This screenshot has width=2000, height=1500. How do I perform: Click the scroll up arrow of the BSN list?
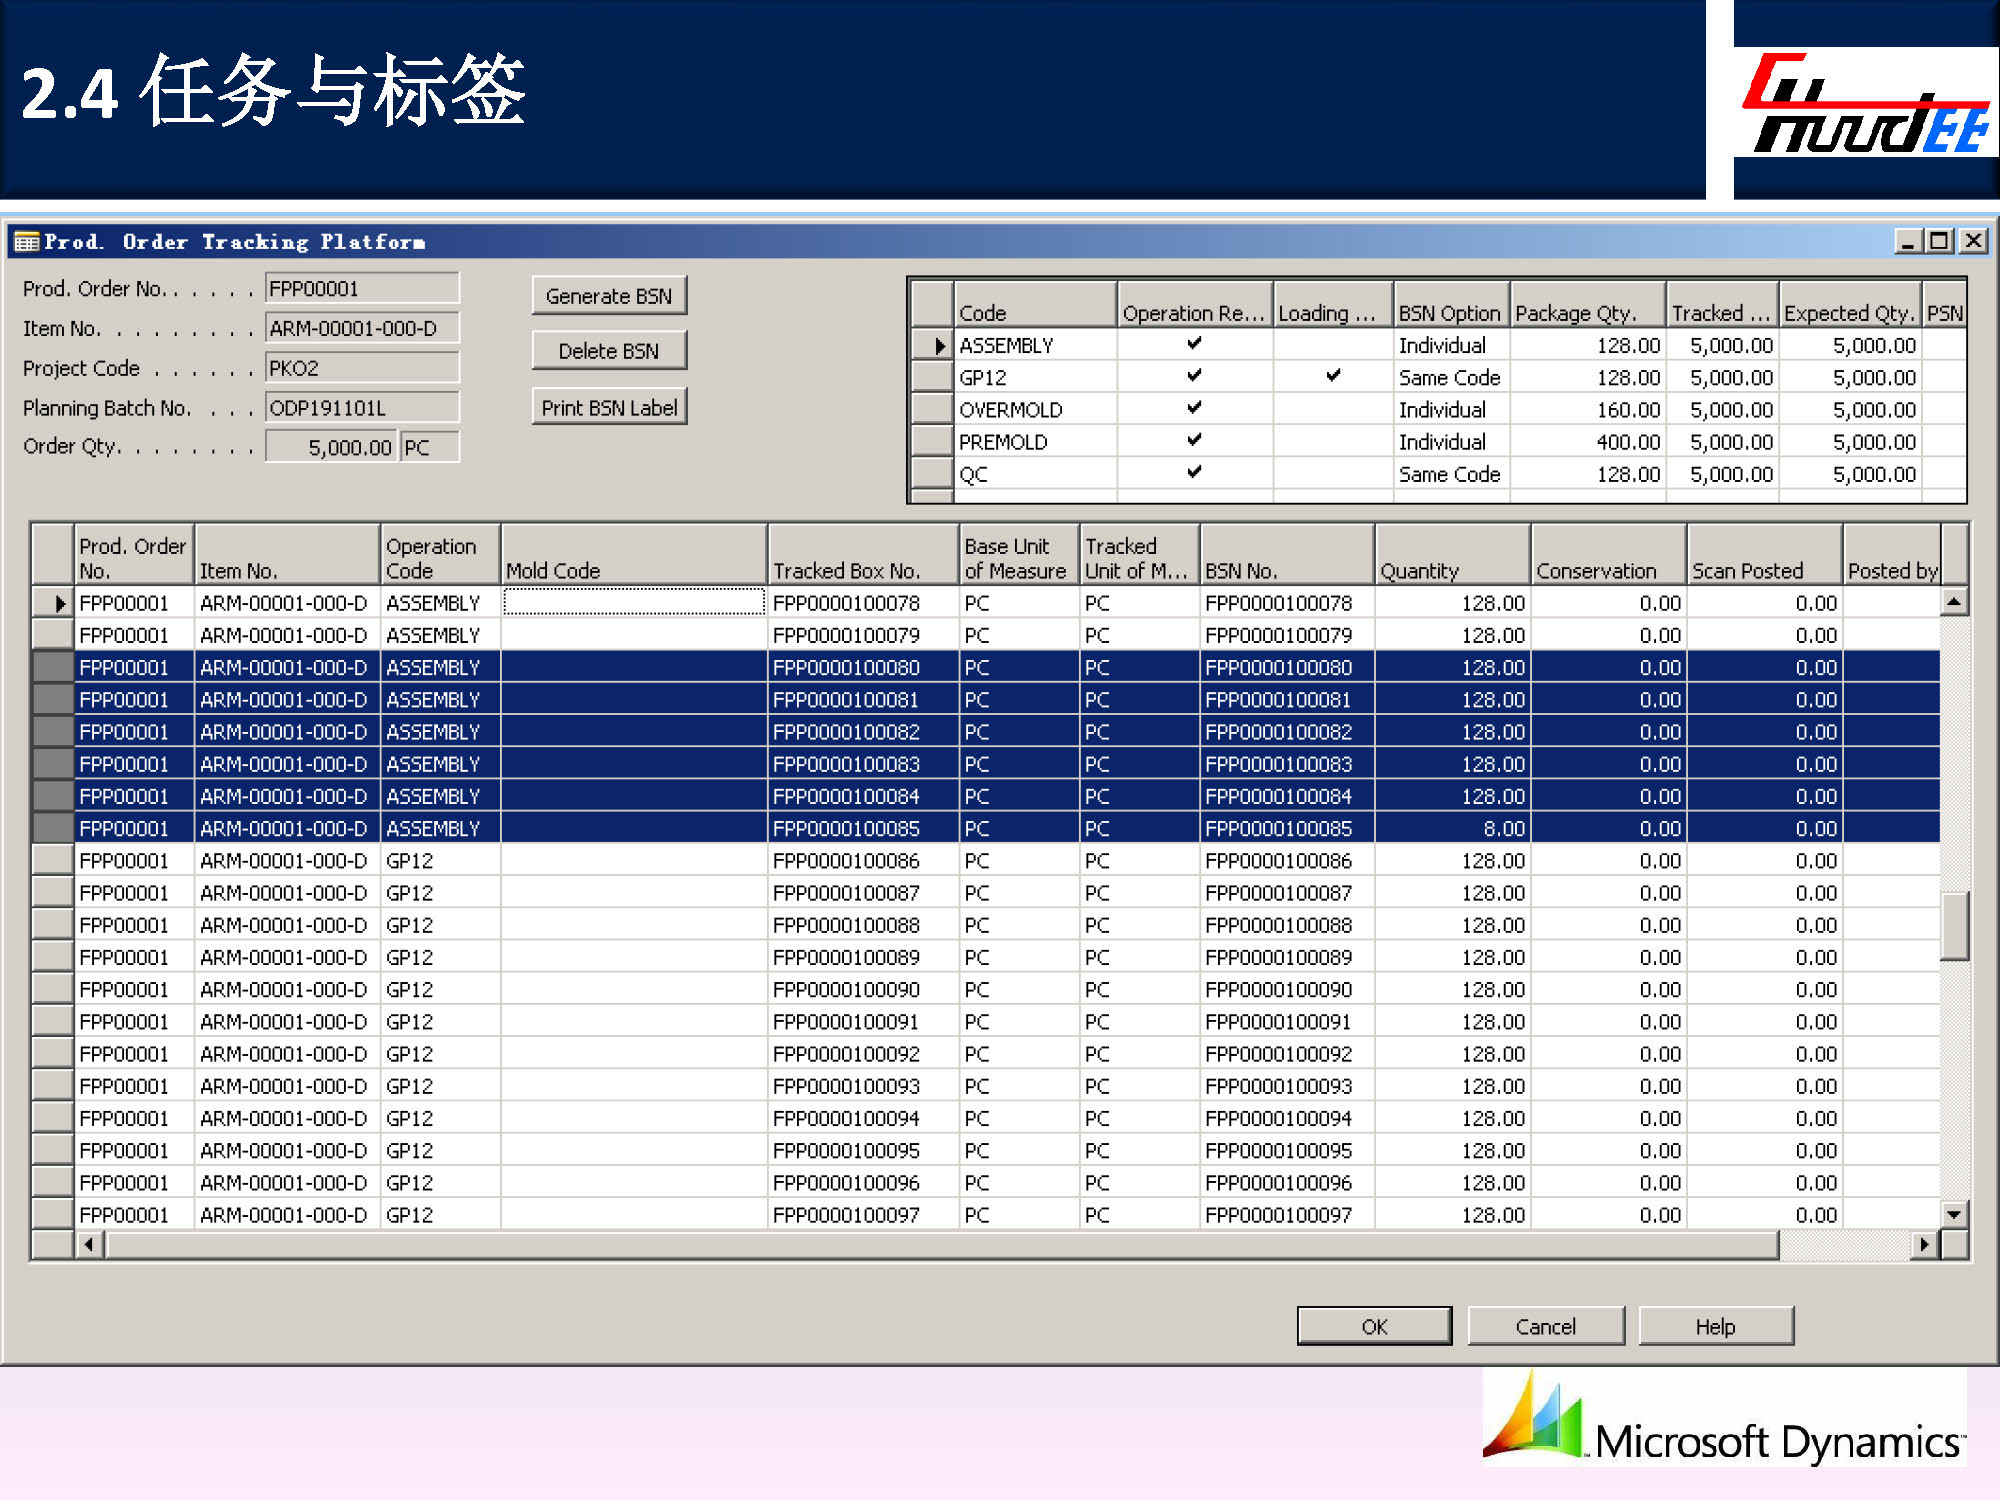click(x=1953, y=602)
